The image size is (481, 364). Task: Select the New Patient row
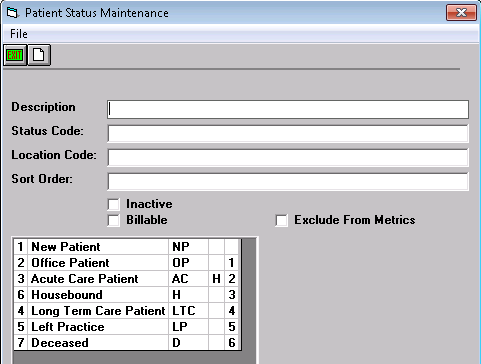(127, 247)
